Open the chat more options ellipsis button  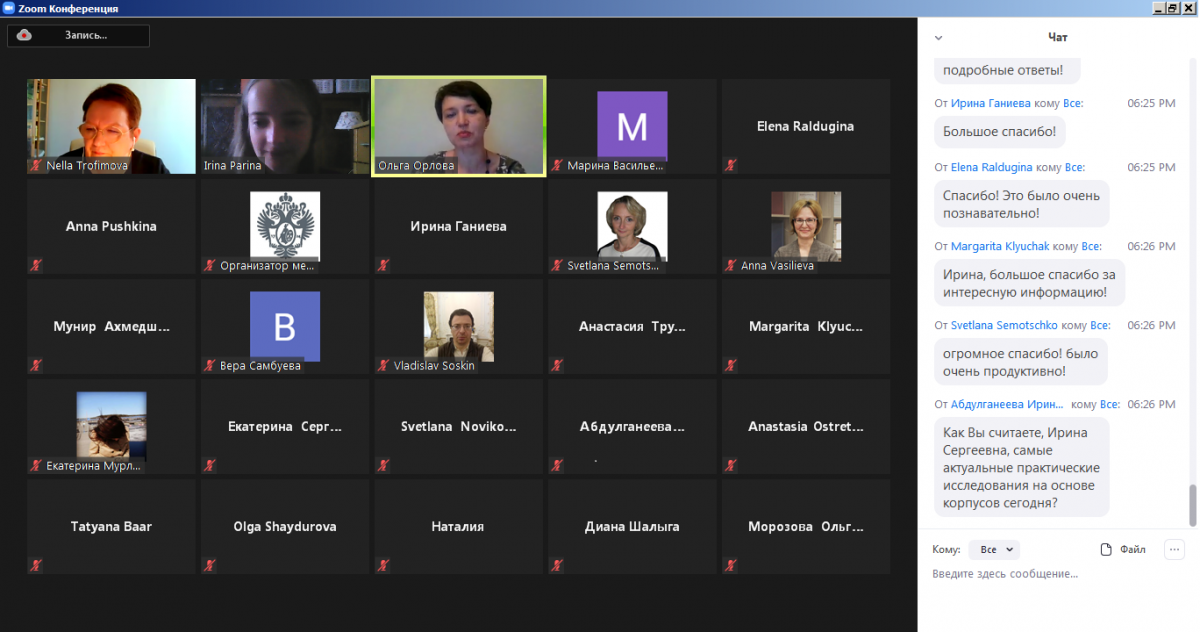[x=1174, y=550]
